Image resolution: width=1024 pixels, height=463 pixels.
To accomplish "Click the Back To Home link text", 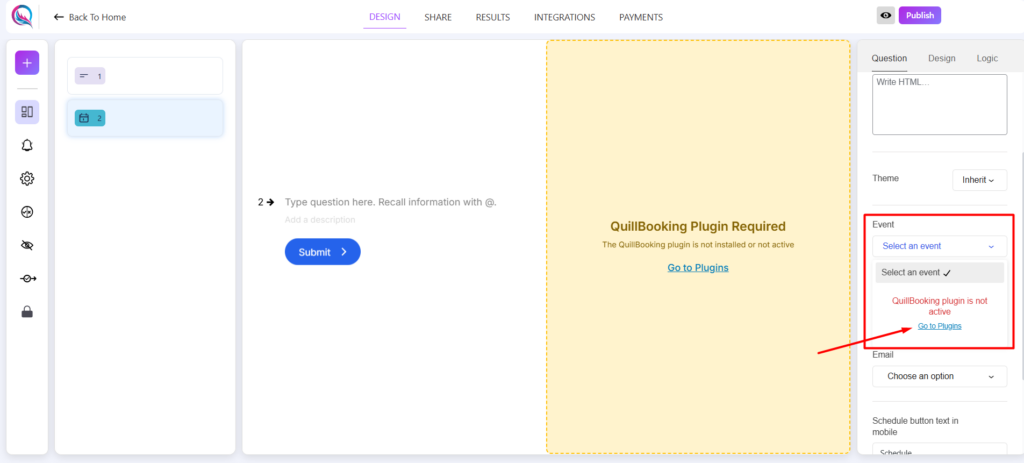I will pyautogui.click(x=97, y=17).
